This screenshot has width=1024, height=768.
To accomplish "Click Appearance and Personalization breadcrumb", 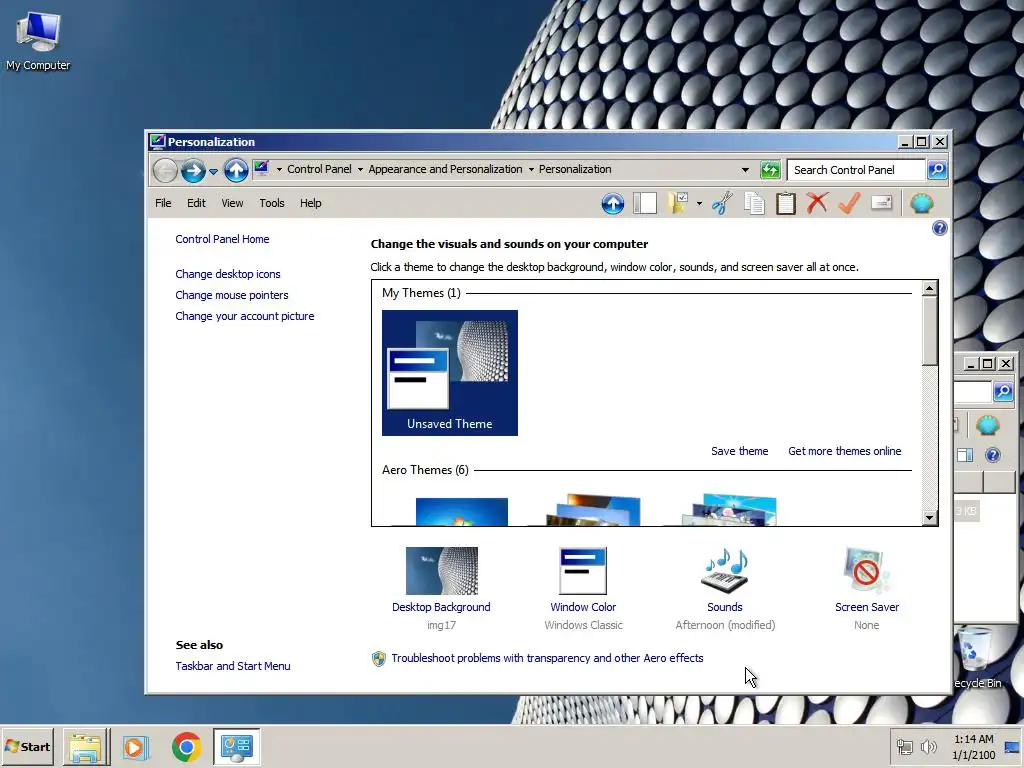I will click(x=445, y=169).
